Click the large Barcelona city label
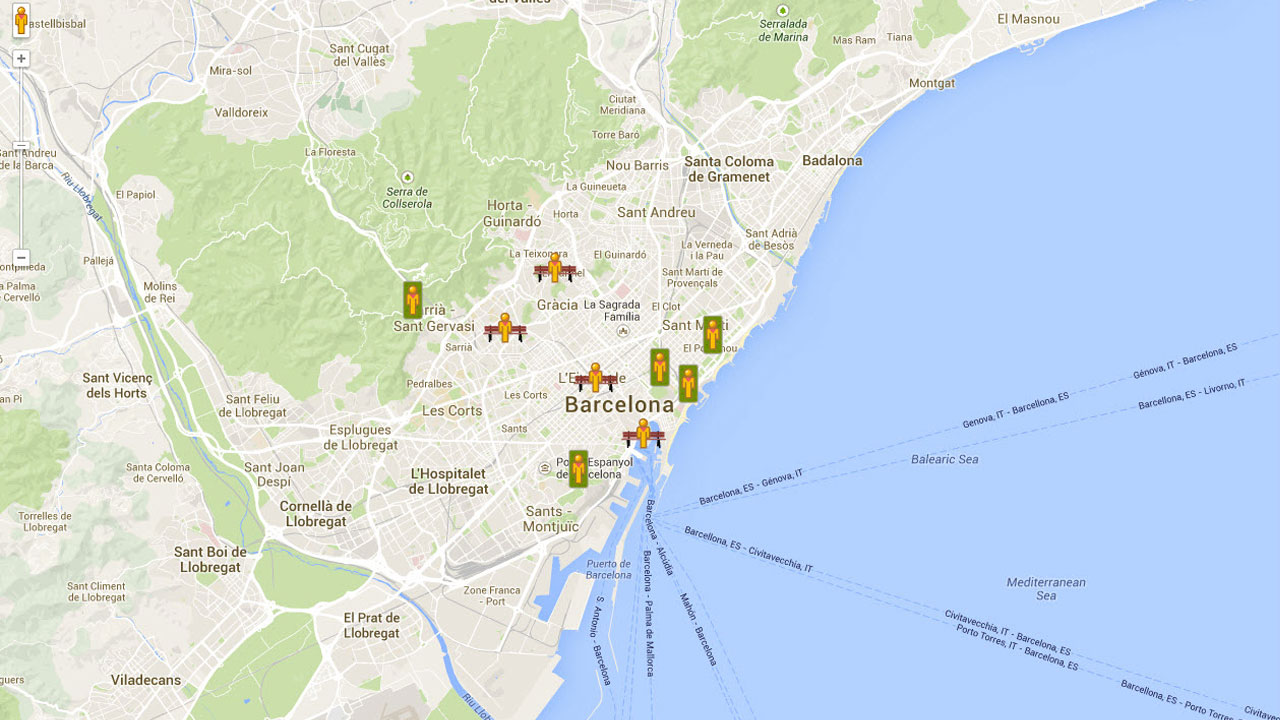The height and width of the screenshot is (720, 1280). tap(619, 405)
